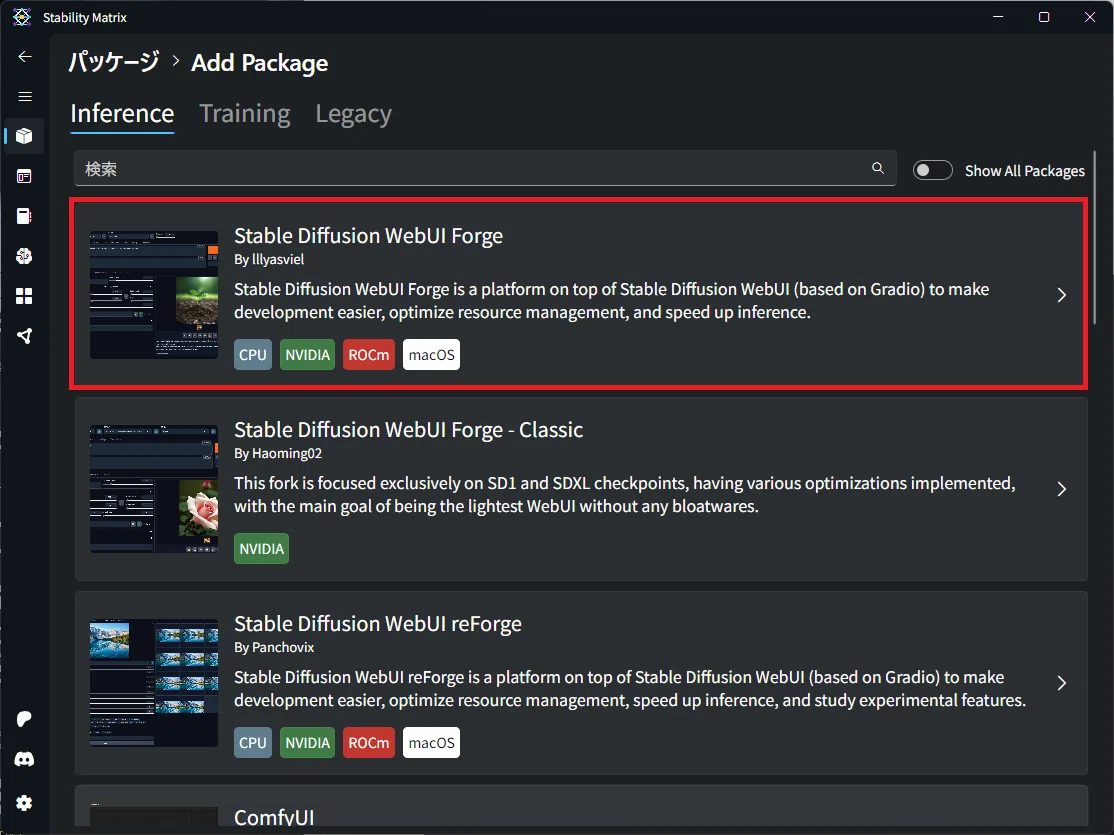Click CPU tag on WebUI Forge card
1114x835 pixels.
pyautogui.click(x=253, y=355)
